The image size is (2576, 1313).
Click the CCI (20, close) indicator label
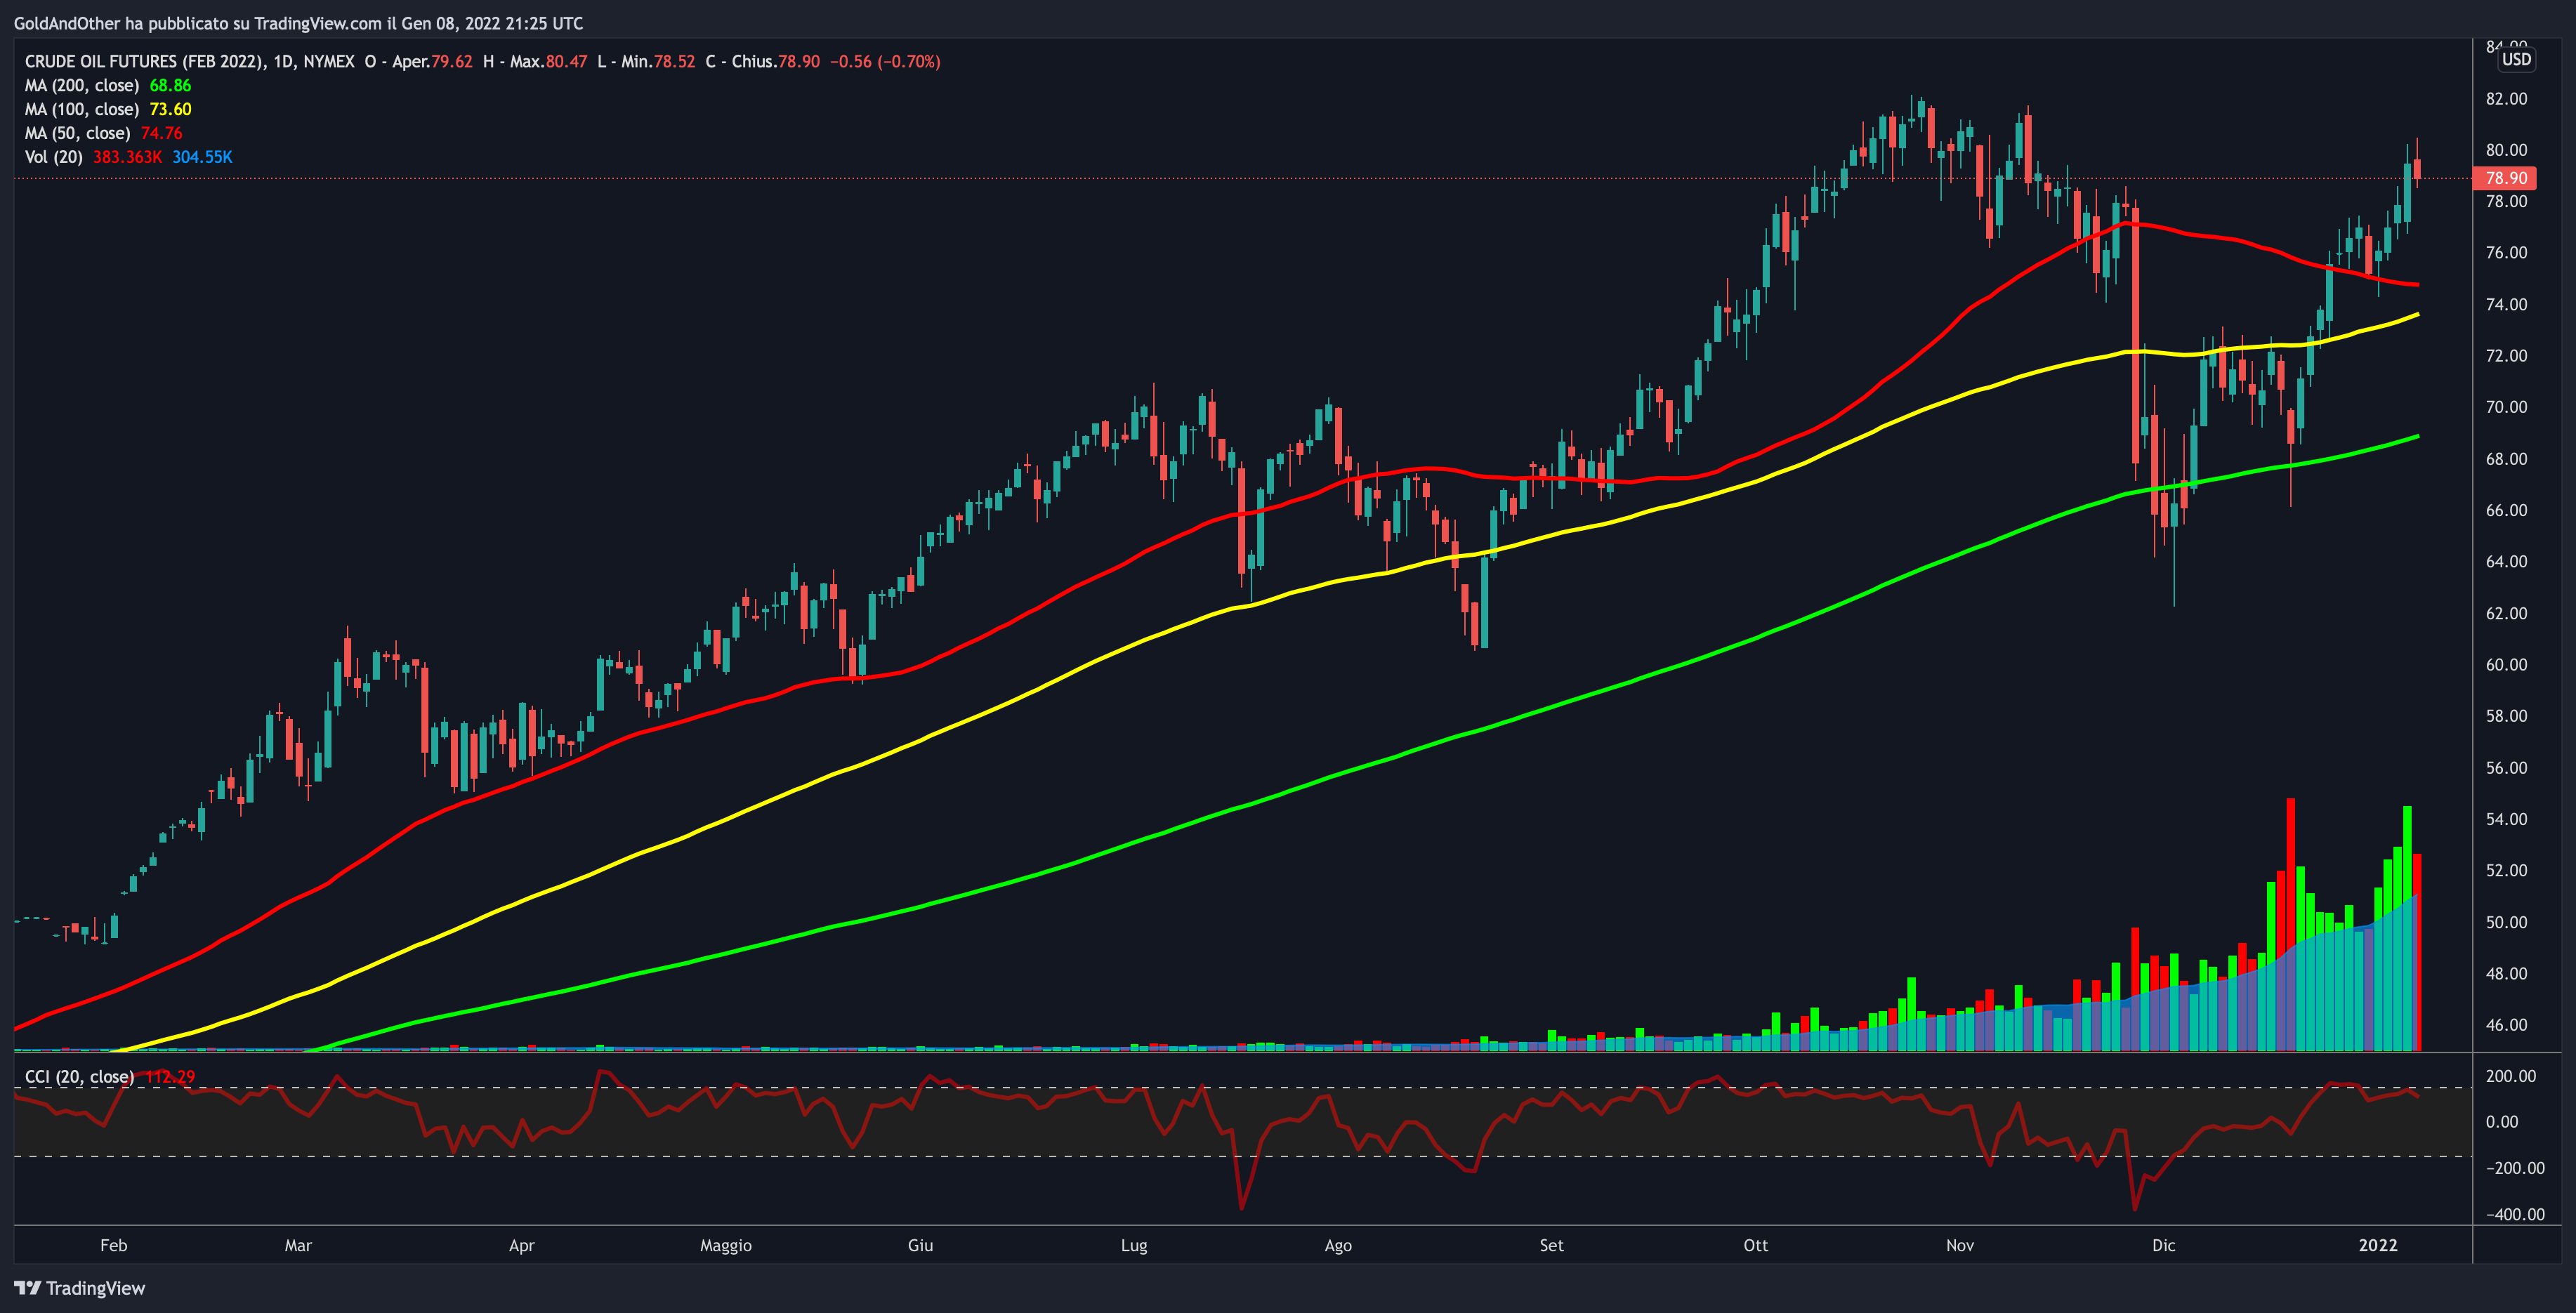(79, 1077)
